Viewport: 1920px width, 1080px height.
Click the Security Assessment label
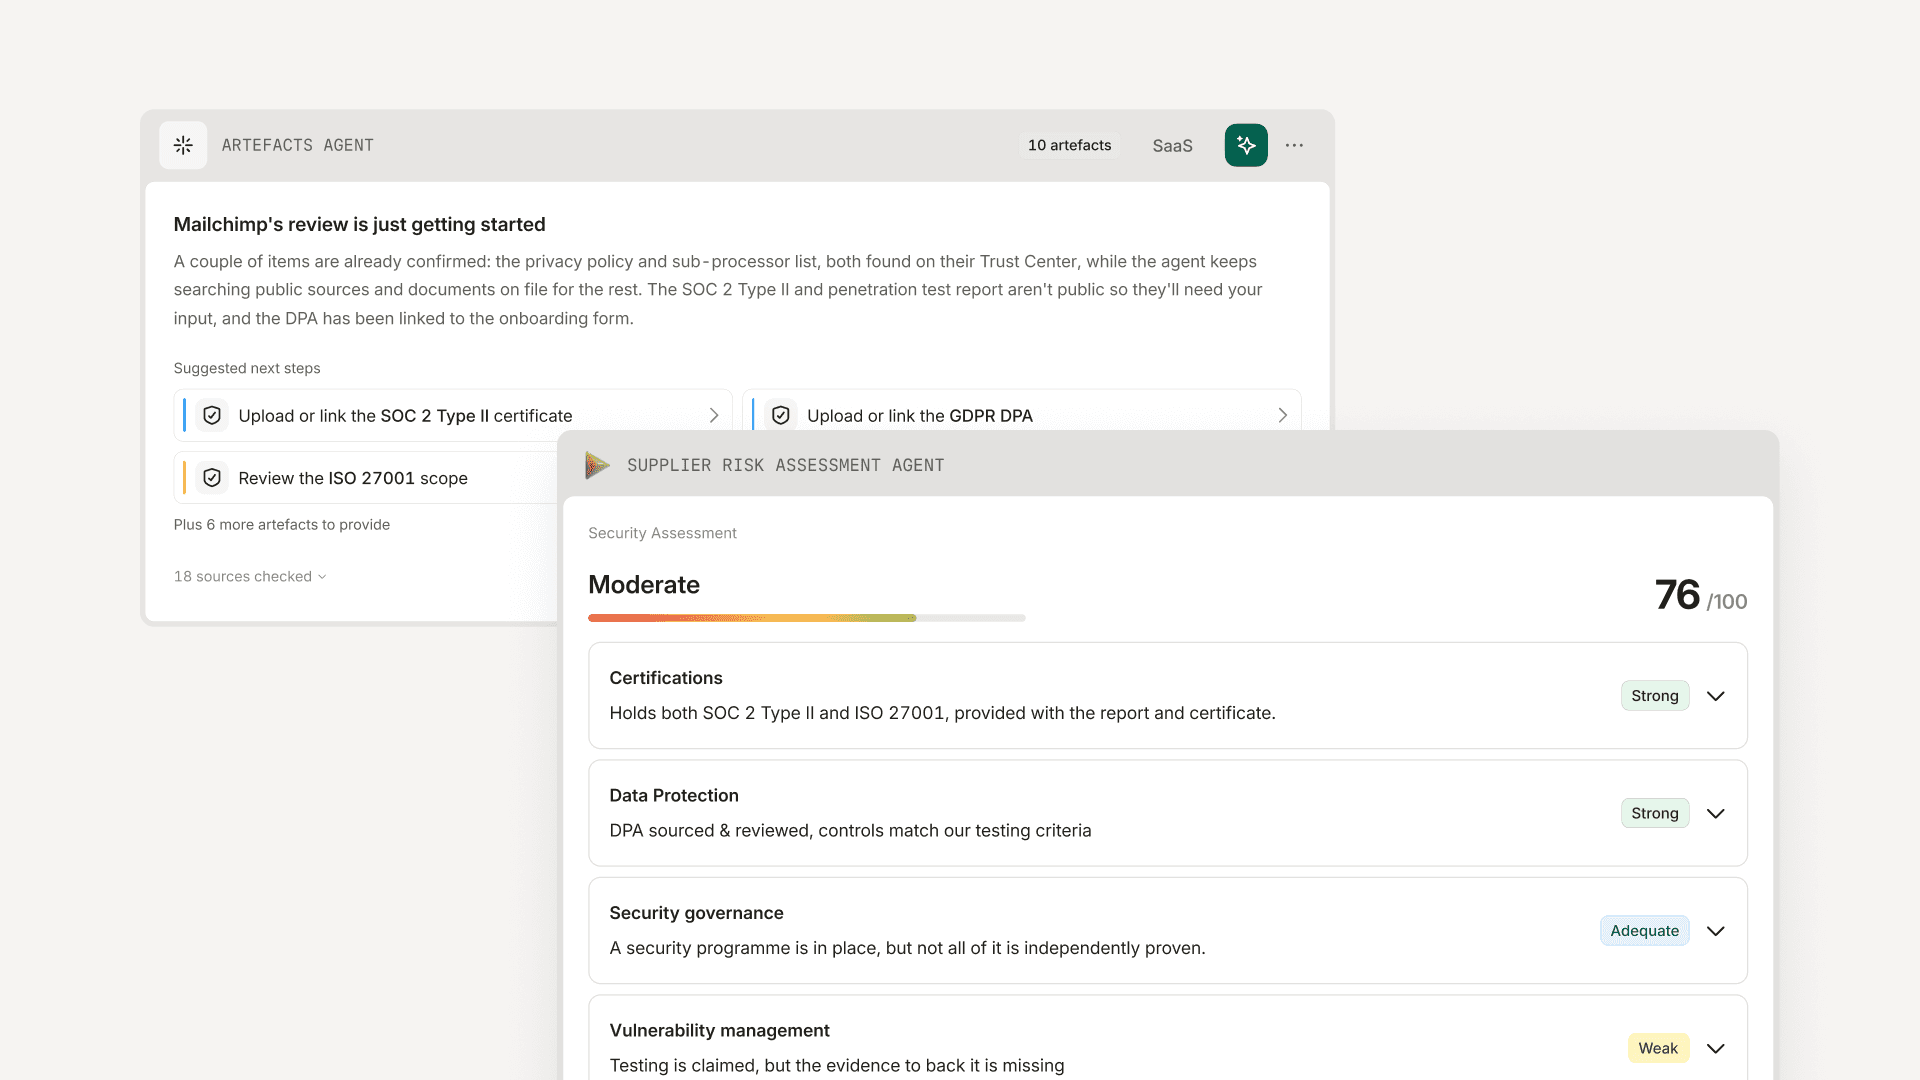point(662,533)
